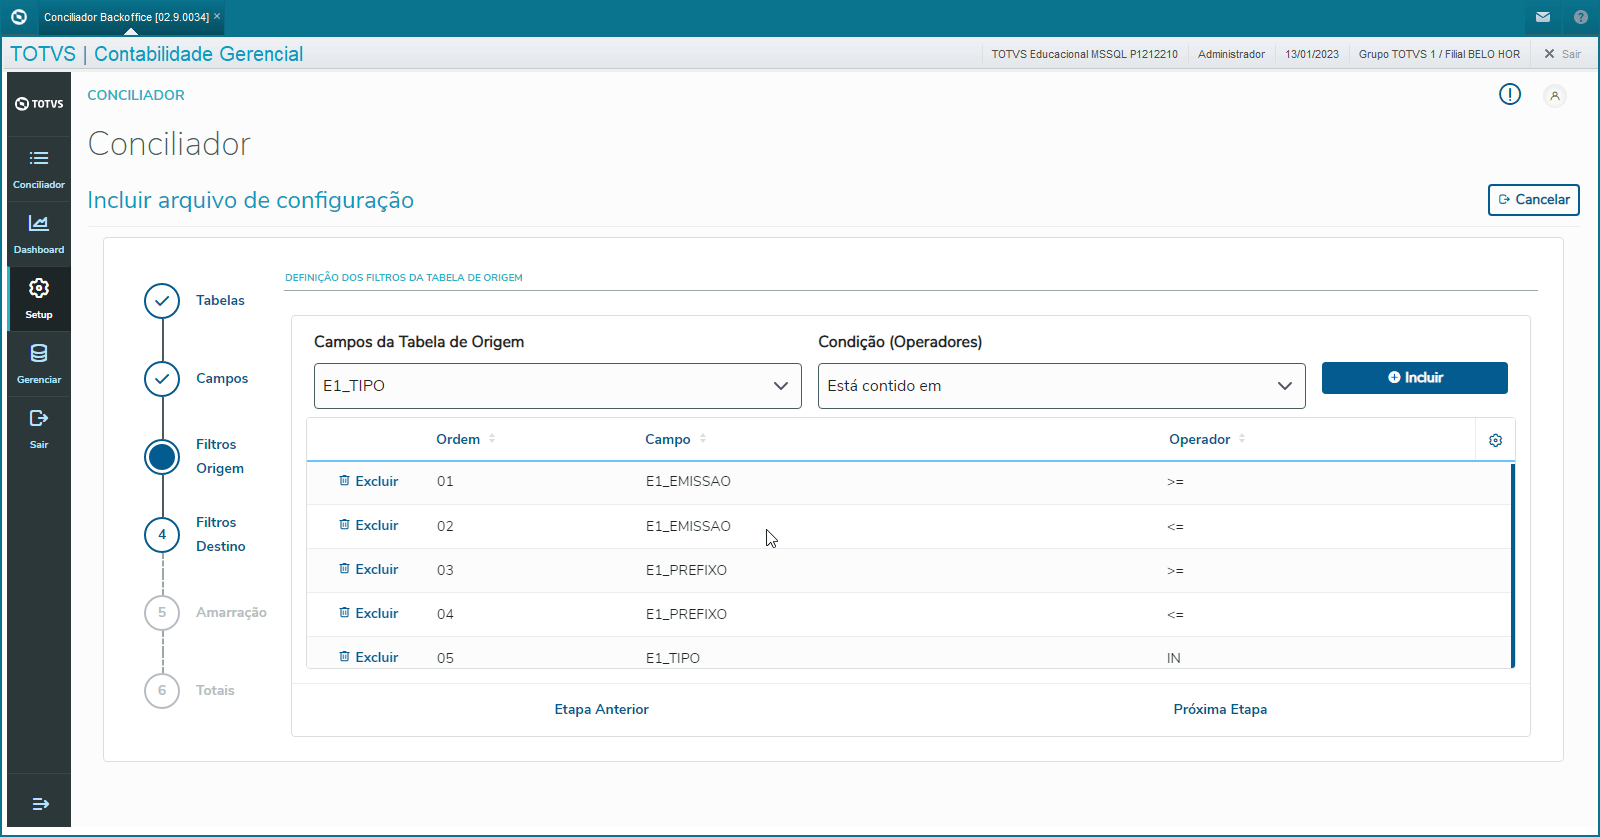Viewport: 1600px width, 837px height.
Task: Select the E1_TIPO cell in row 05
Action: click(673, 658)
